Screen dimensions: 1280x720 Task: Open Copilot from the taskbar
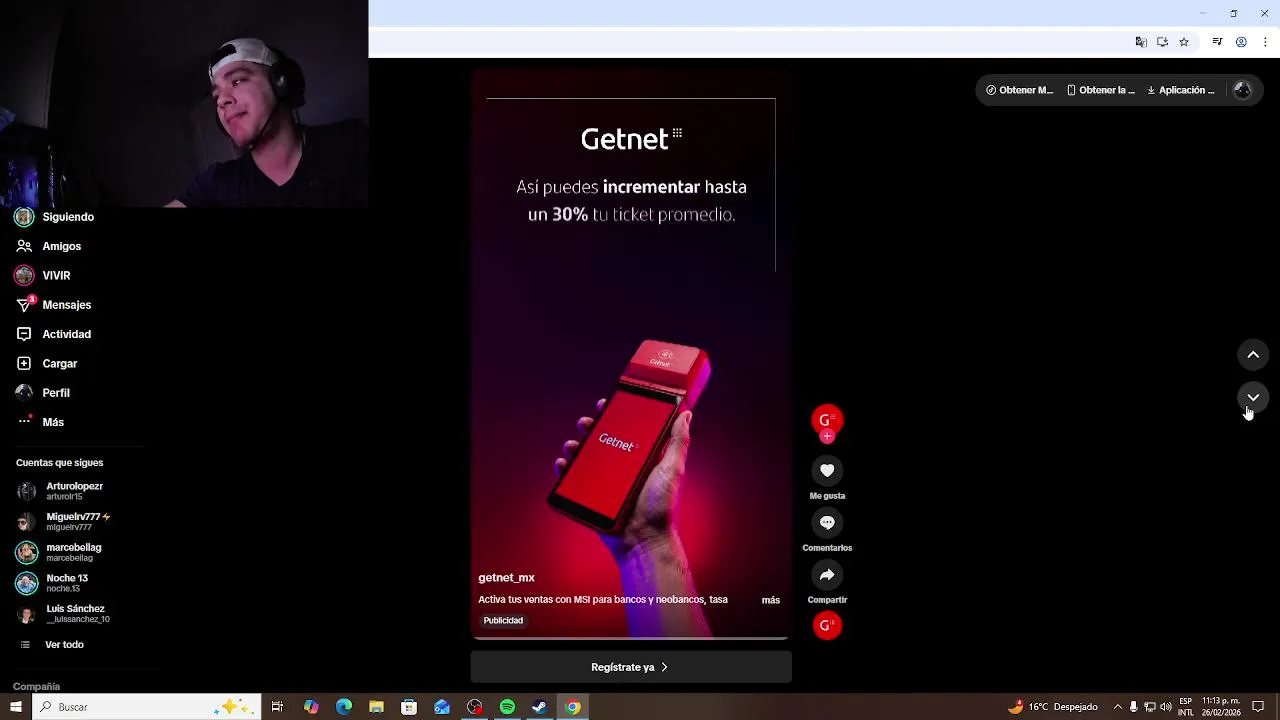tap(311, 707)
